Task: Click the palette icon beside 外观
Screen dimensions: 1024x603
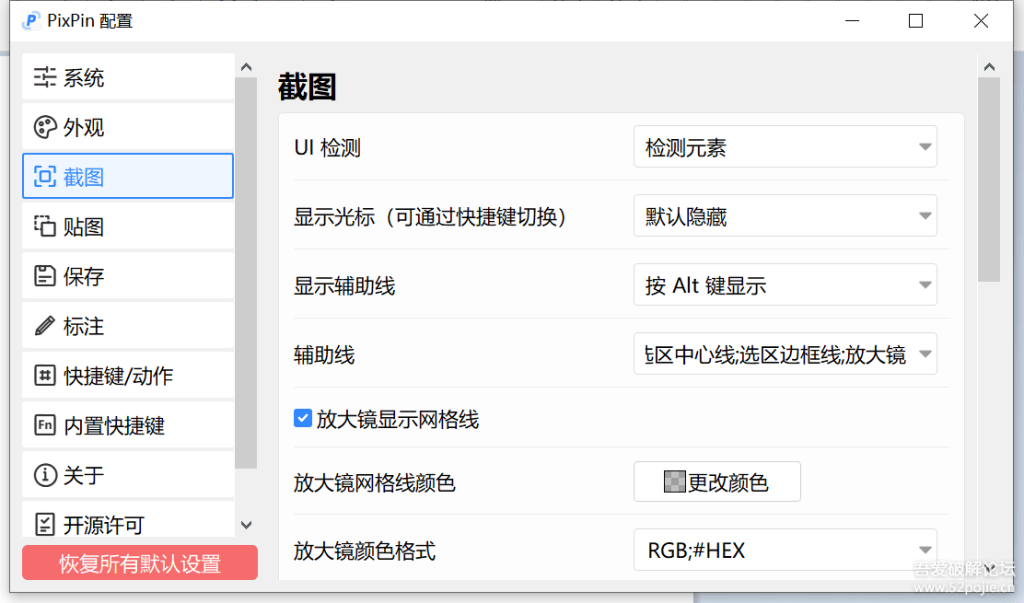Action: (45, 128)
